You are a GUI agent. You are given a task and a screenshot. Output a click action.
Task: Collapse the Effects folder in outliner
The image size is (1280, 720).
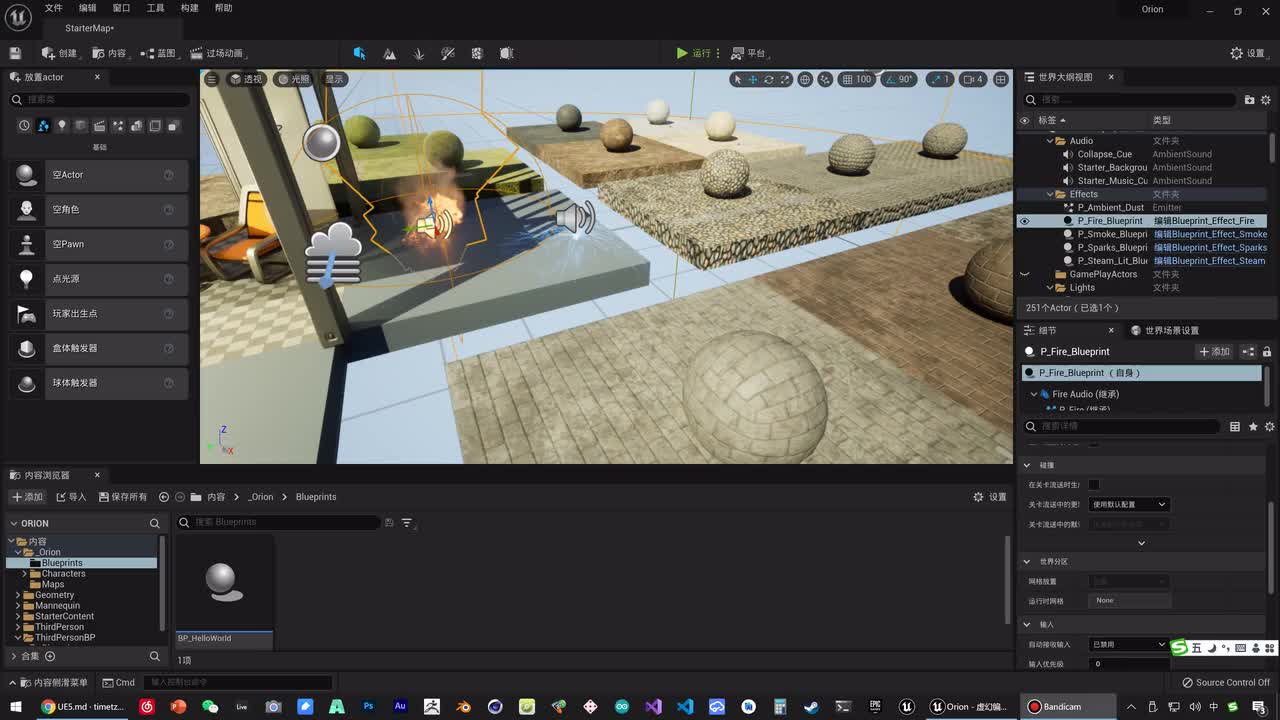coord(1050,194)
